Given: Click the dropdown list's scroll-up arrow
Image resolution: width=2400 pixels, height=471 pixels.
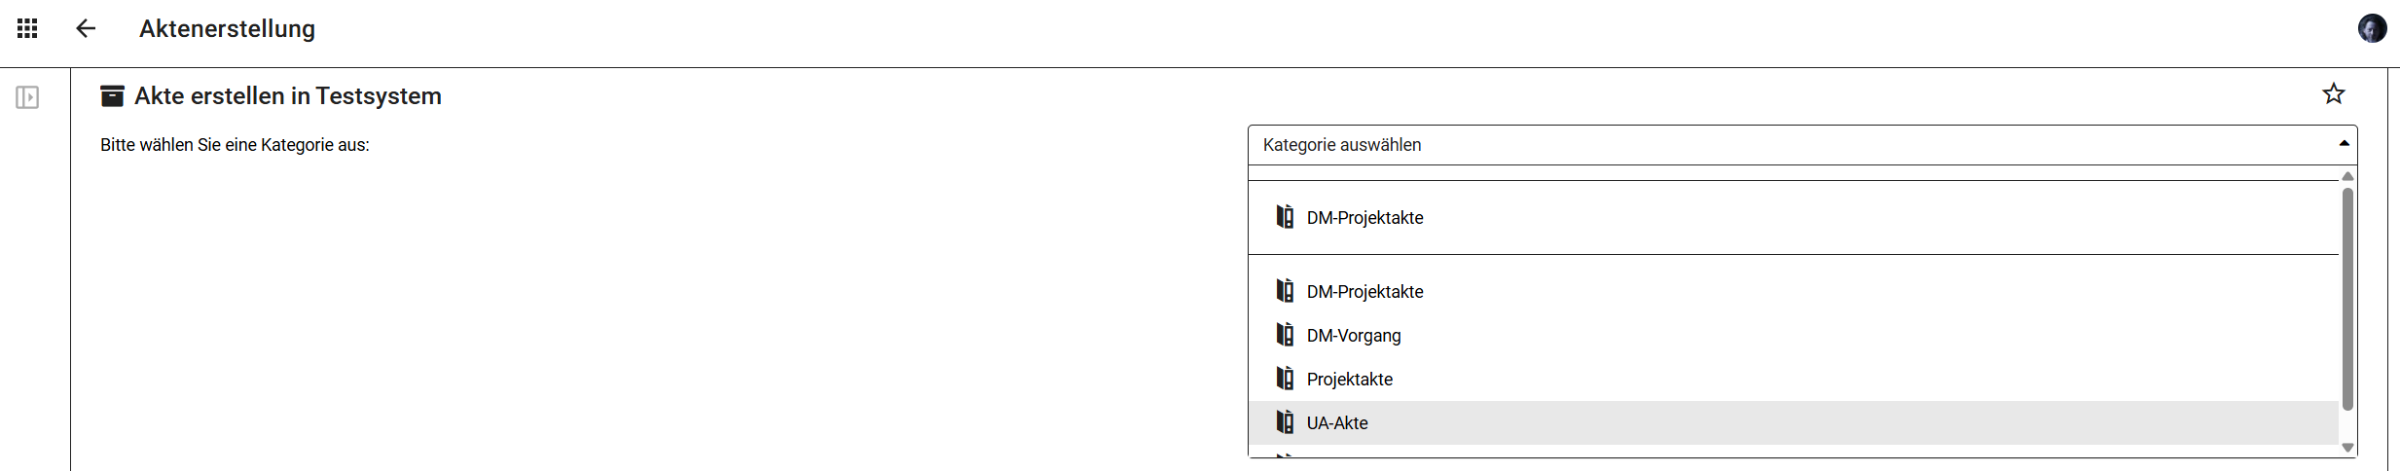Looking at the screenshot, I should coord(2348,177).
